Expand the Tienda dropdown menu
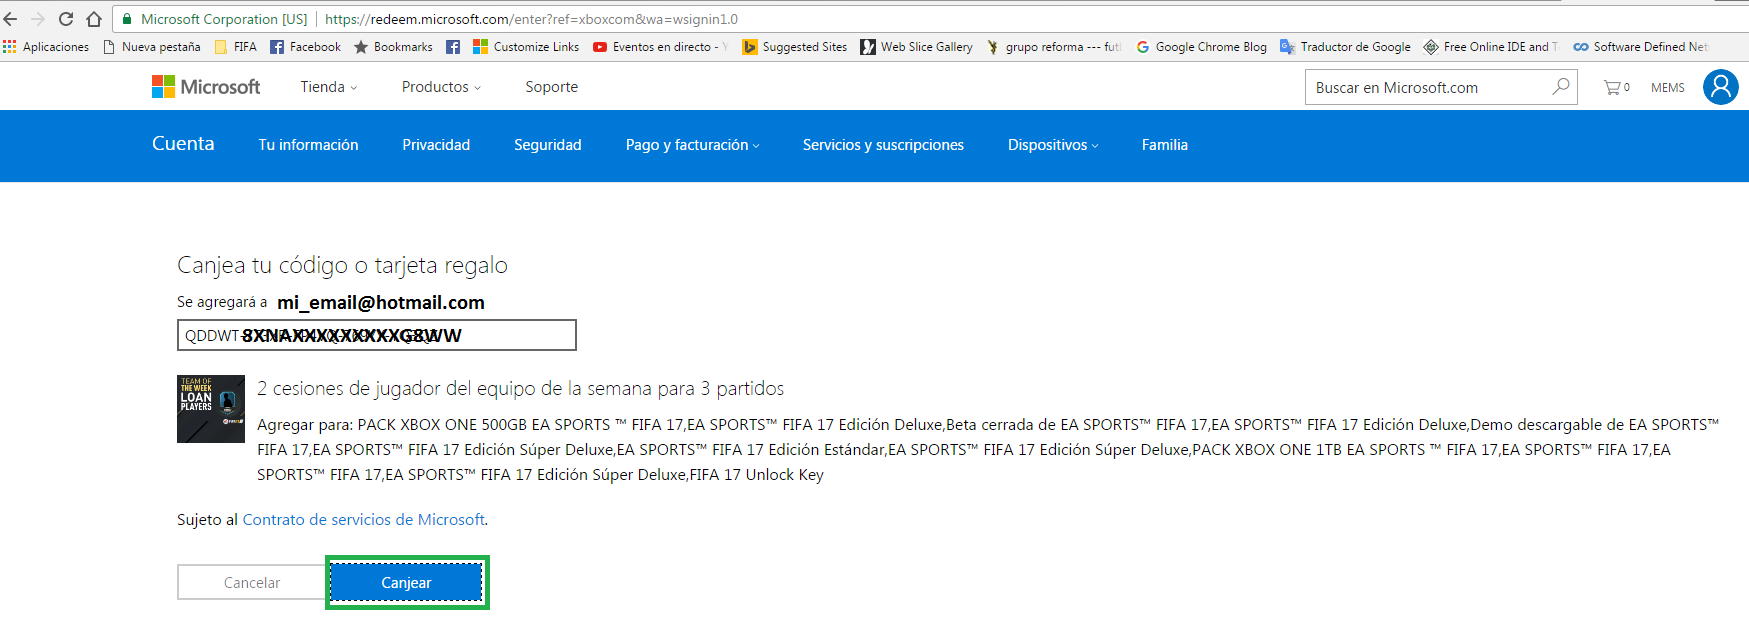This screenshot has width=1749, height=622. 328,87
